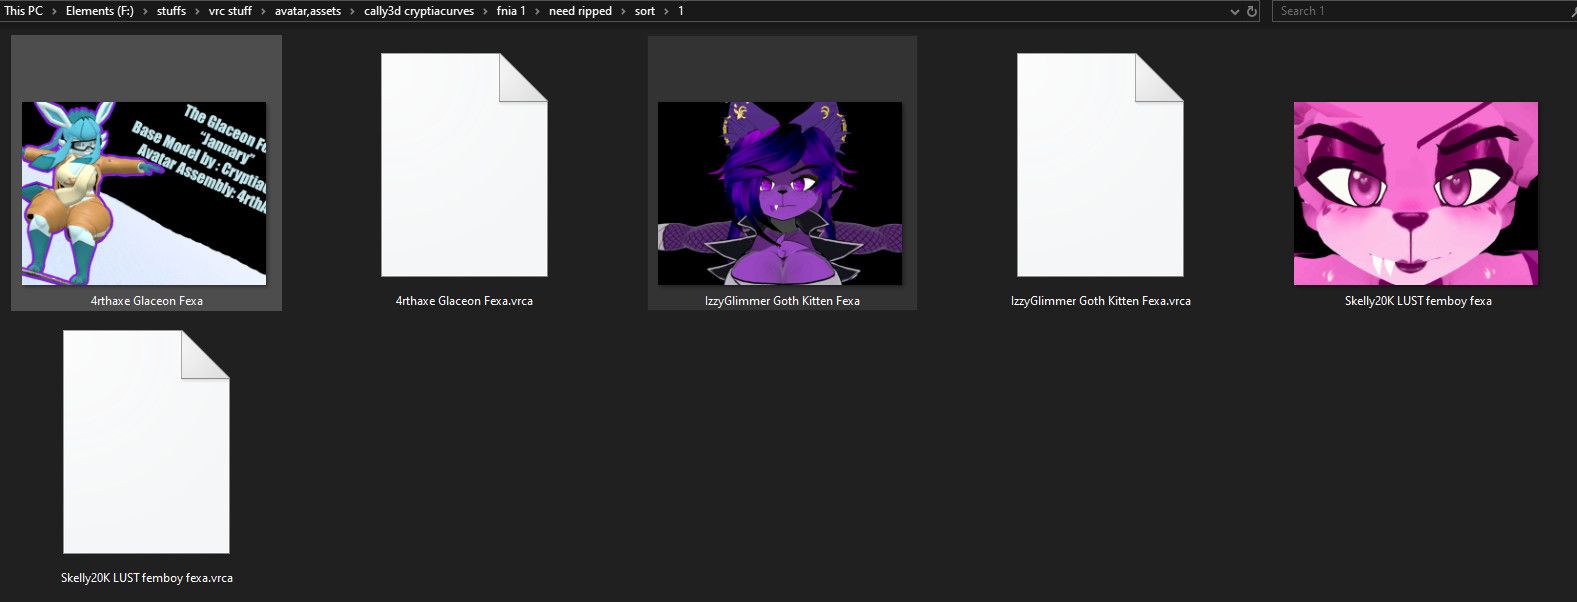Open the address bar history dropdown

coord(1235,12)
